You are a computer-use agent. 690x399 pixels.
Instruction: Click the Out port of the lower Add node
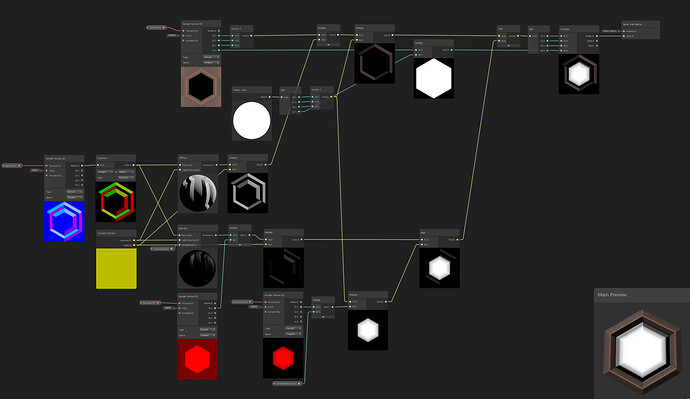458,240
